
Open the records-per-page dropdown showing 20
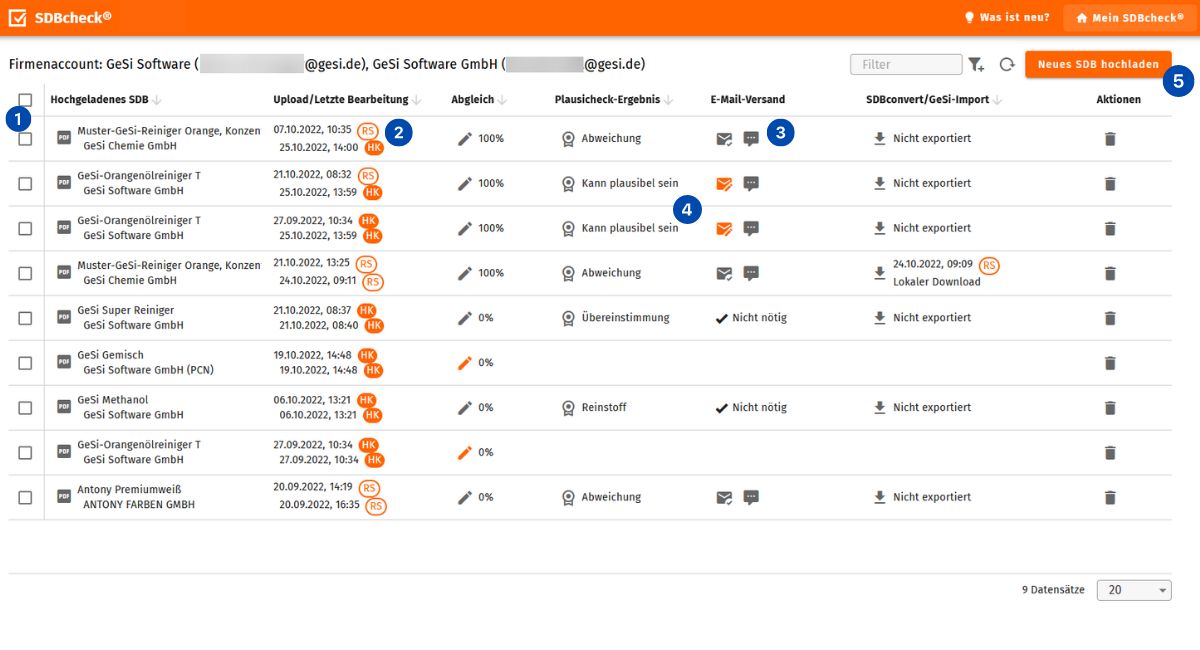(x=1133, y=589)
